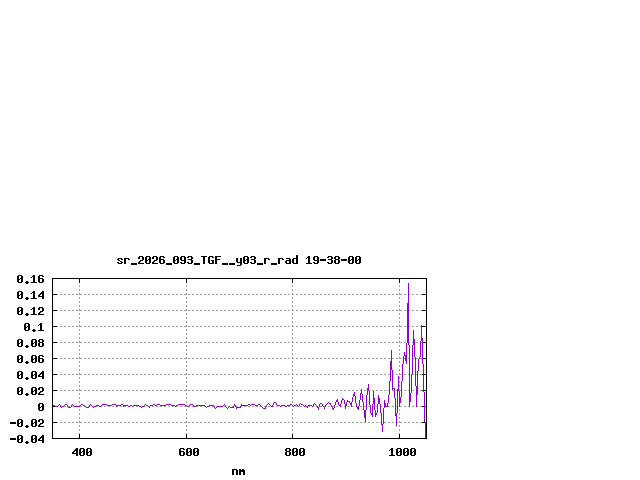This screenshot has width=640, height=480.
Task: Click the 0.04 y-axis tick label
Action: (30, 375)
